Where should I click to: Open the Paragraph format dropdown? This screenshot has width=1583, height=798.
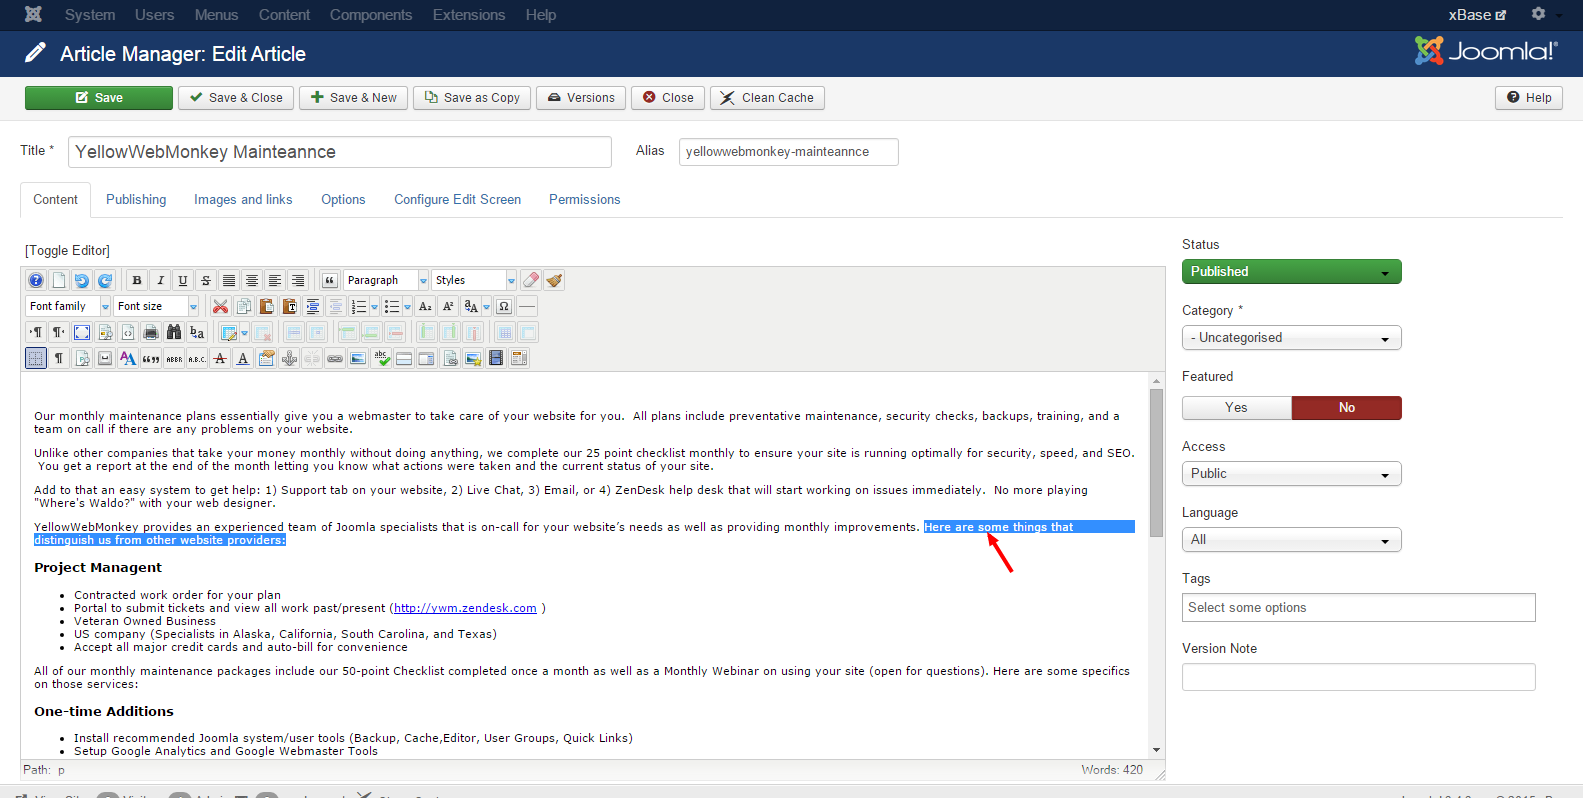[x=386, y=280]
